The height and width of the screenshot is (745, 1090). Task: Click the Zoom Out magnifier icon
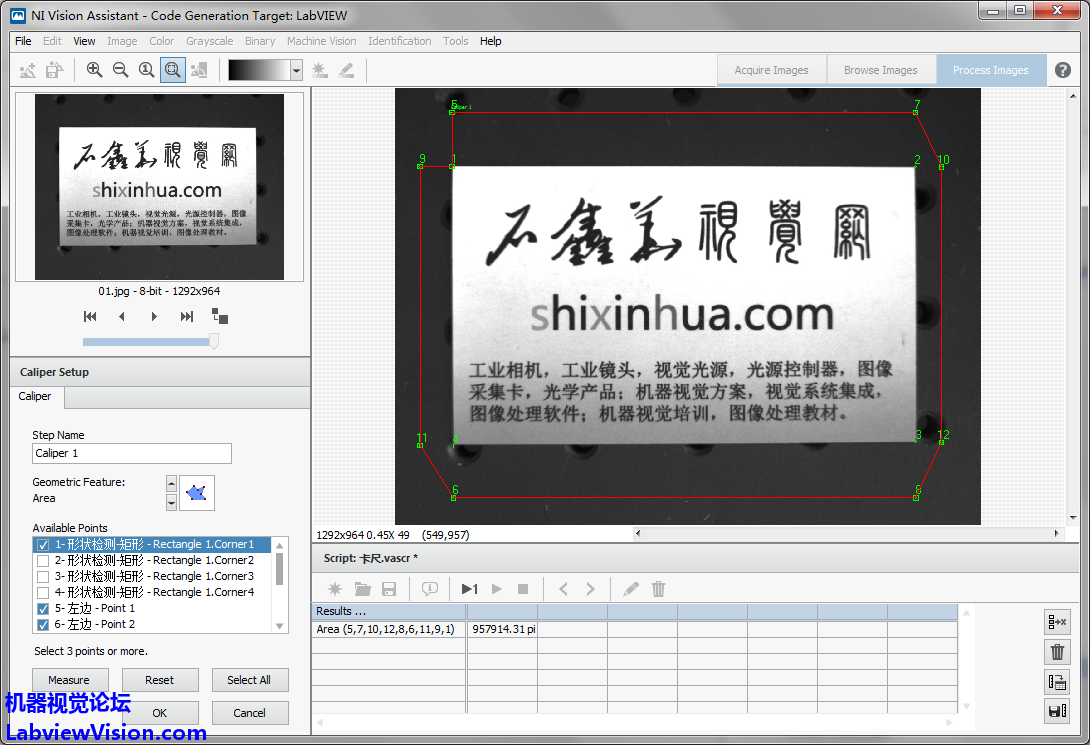click(120, 70)
